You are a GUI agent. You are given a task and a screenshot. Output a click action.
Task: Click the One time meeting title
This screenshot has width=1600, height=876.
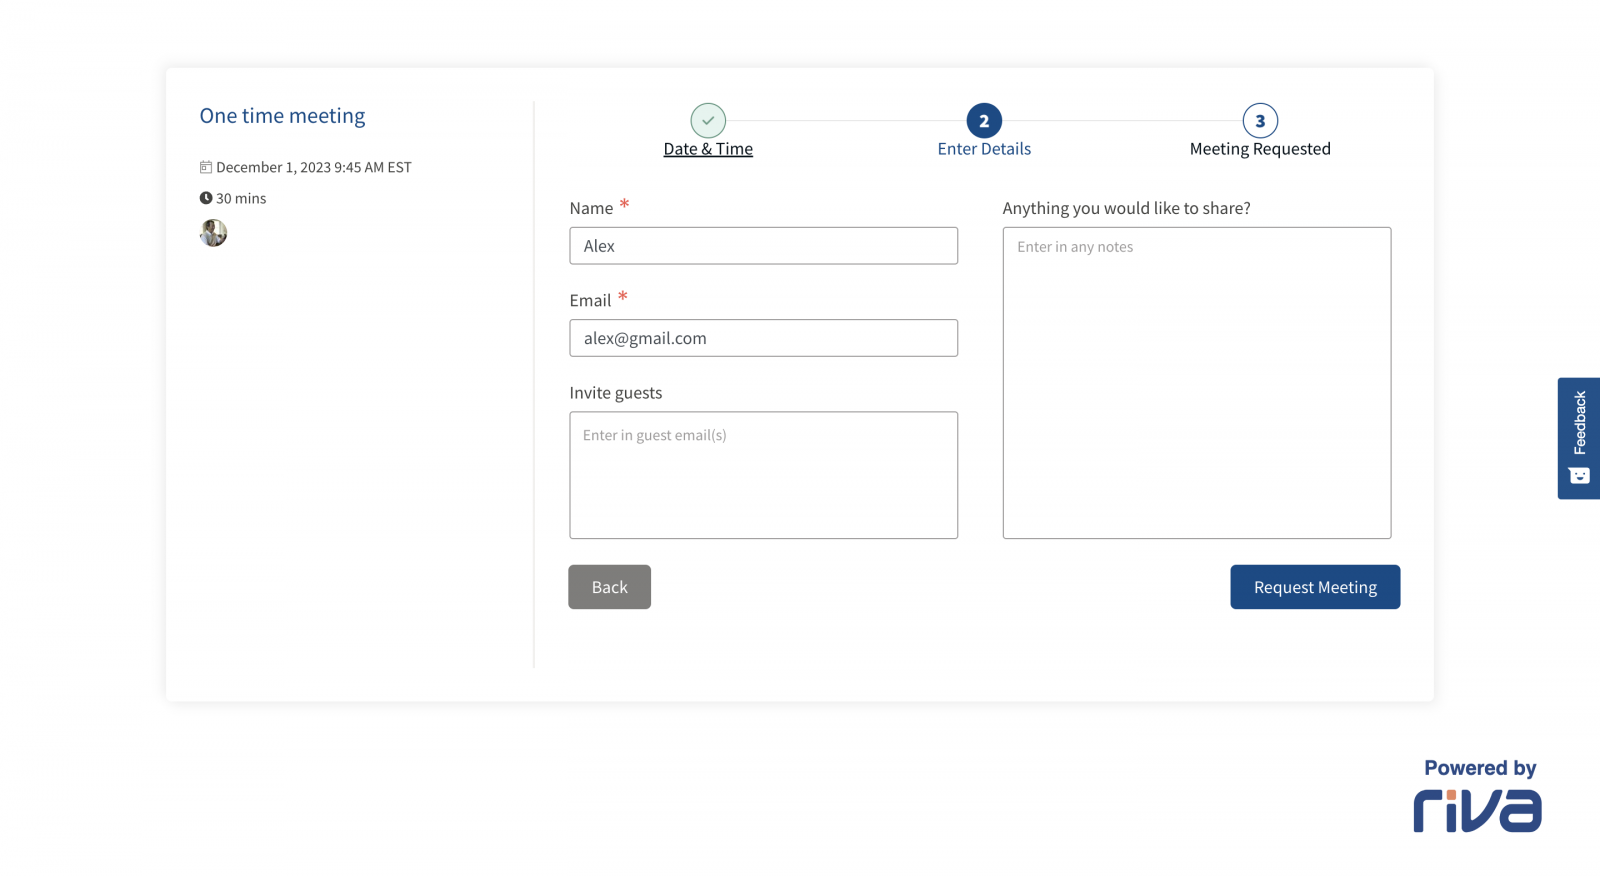click(282, 116)
